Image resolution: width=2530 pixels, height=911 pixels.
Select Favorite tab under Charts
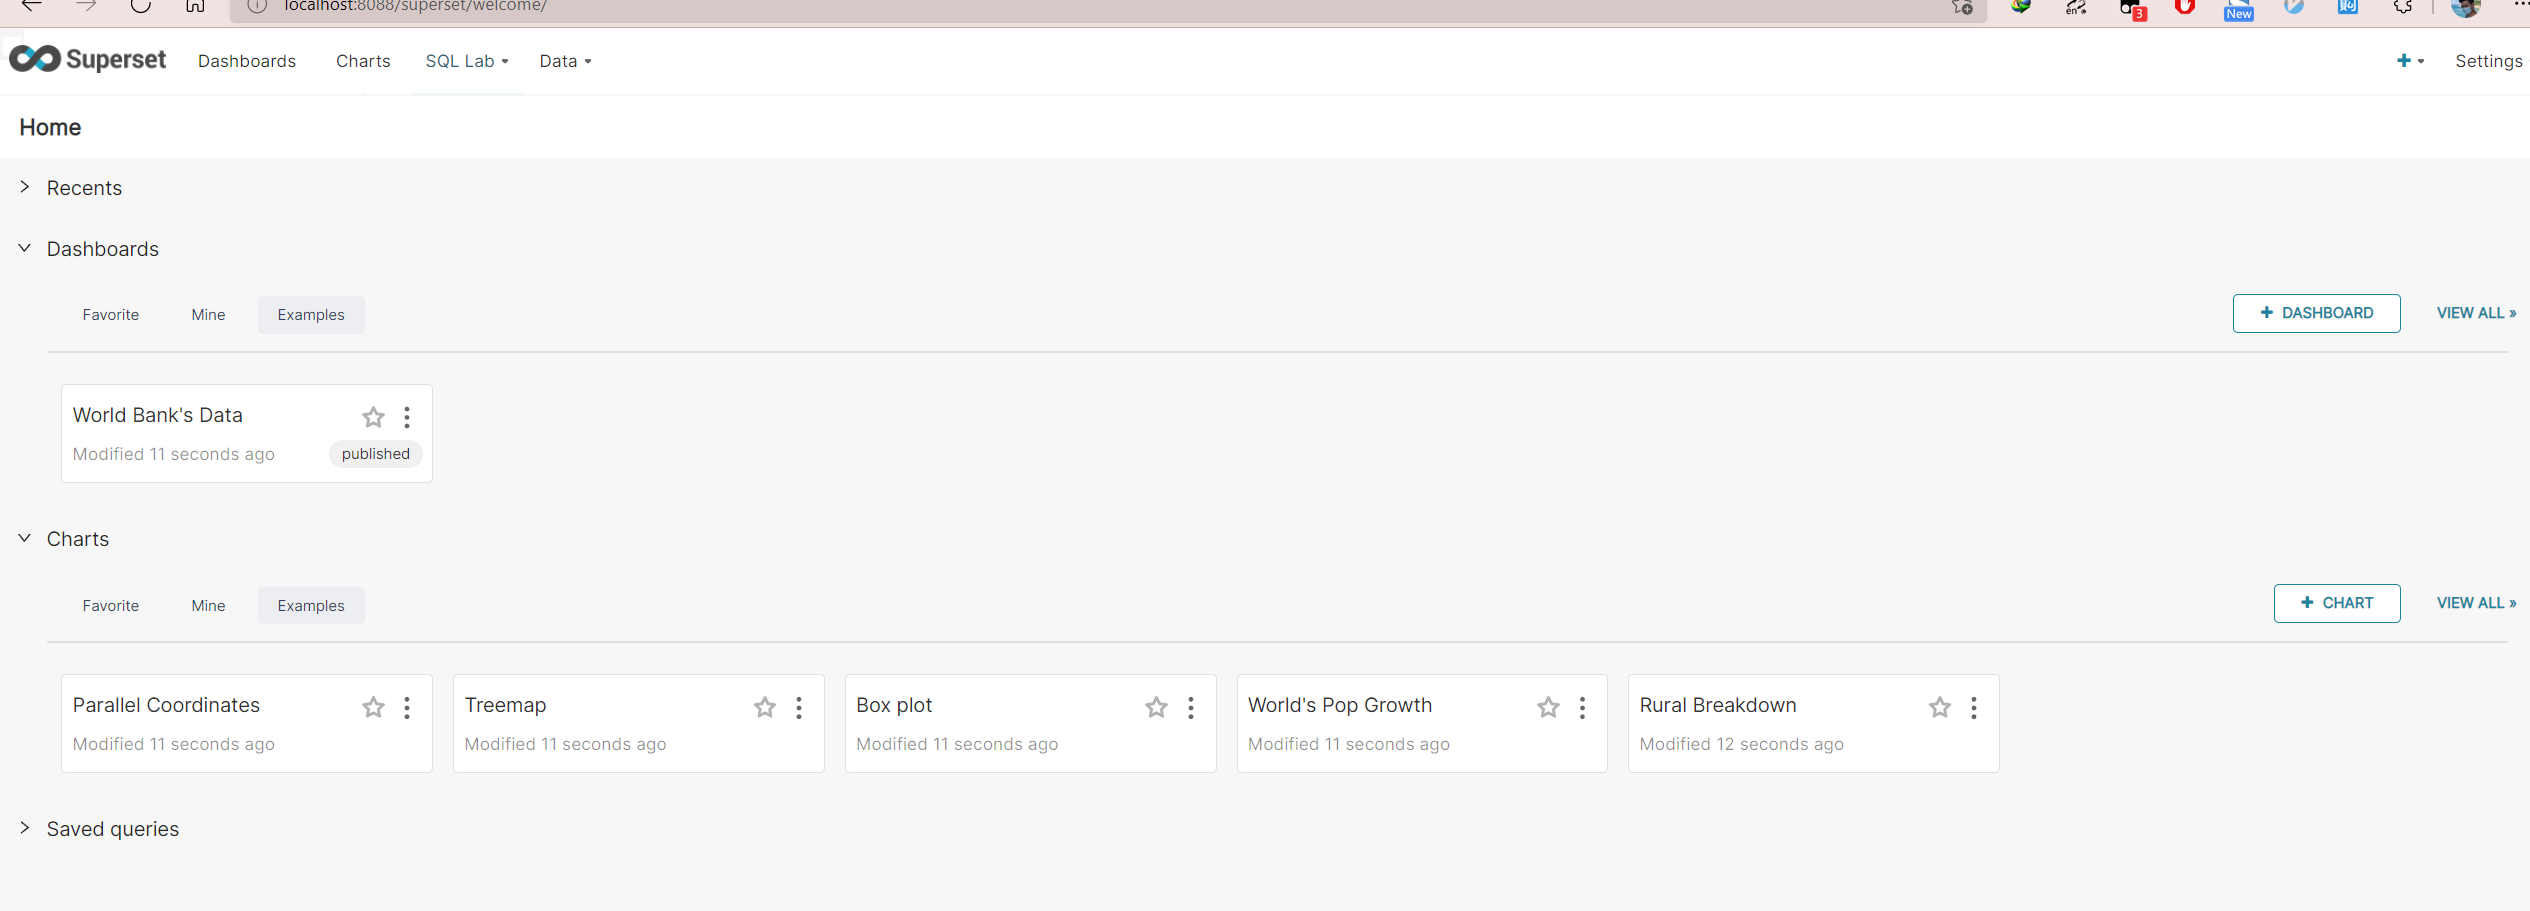(111, 606)
